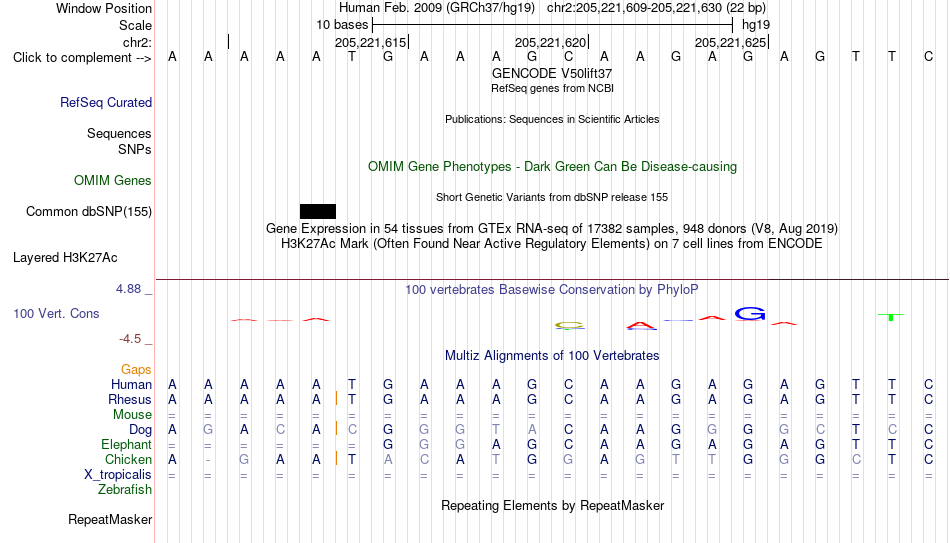
Task: Select the Mouse alignment row label
Action: tap(133, 415)
